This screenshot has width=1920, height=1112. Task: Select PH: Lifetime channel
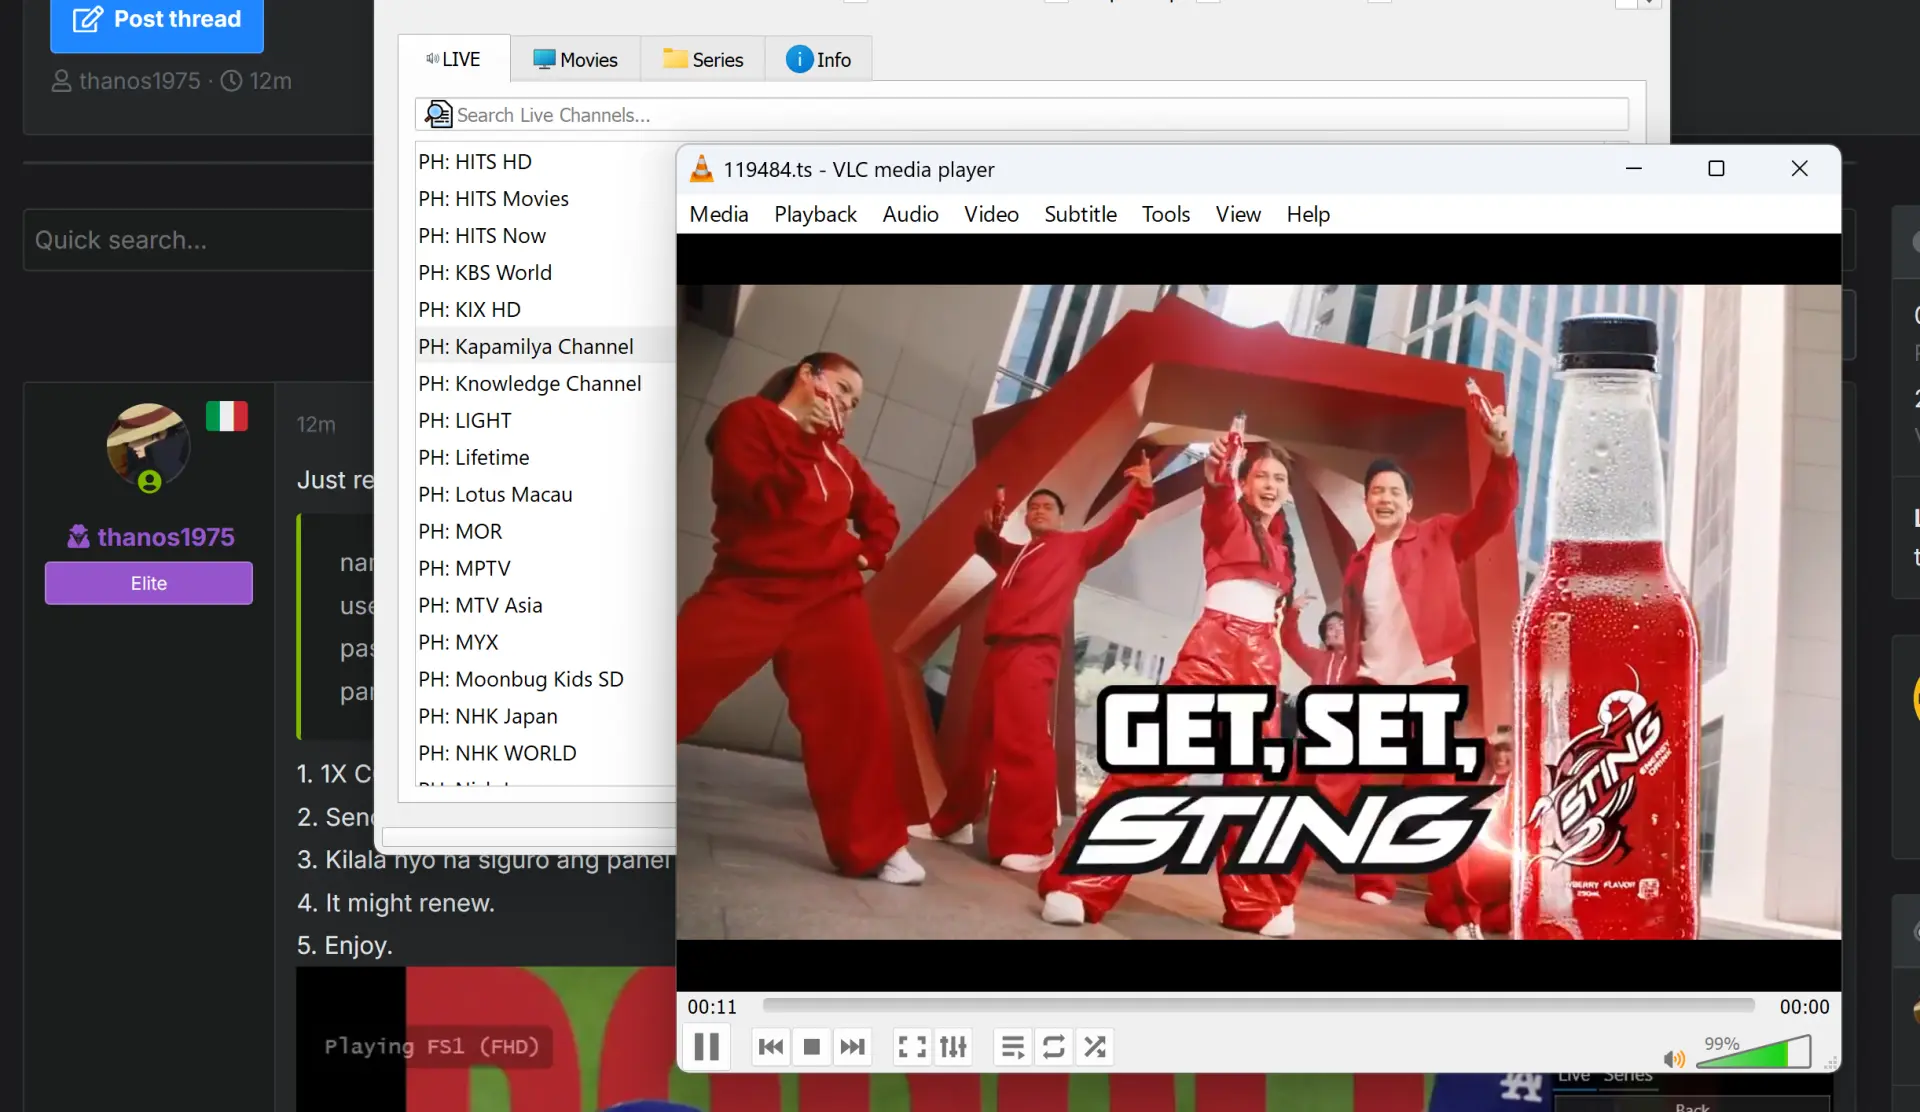tap(474, 457)
